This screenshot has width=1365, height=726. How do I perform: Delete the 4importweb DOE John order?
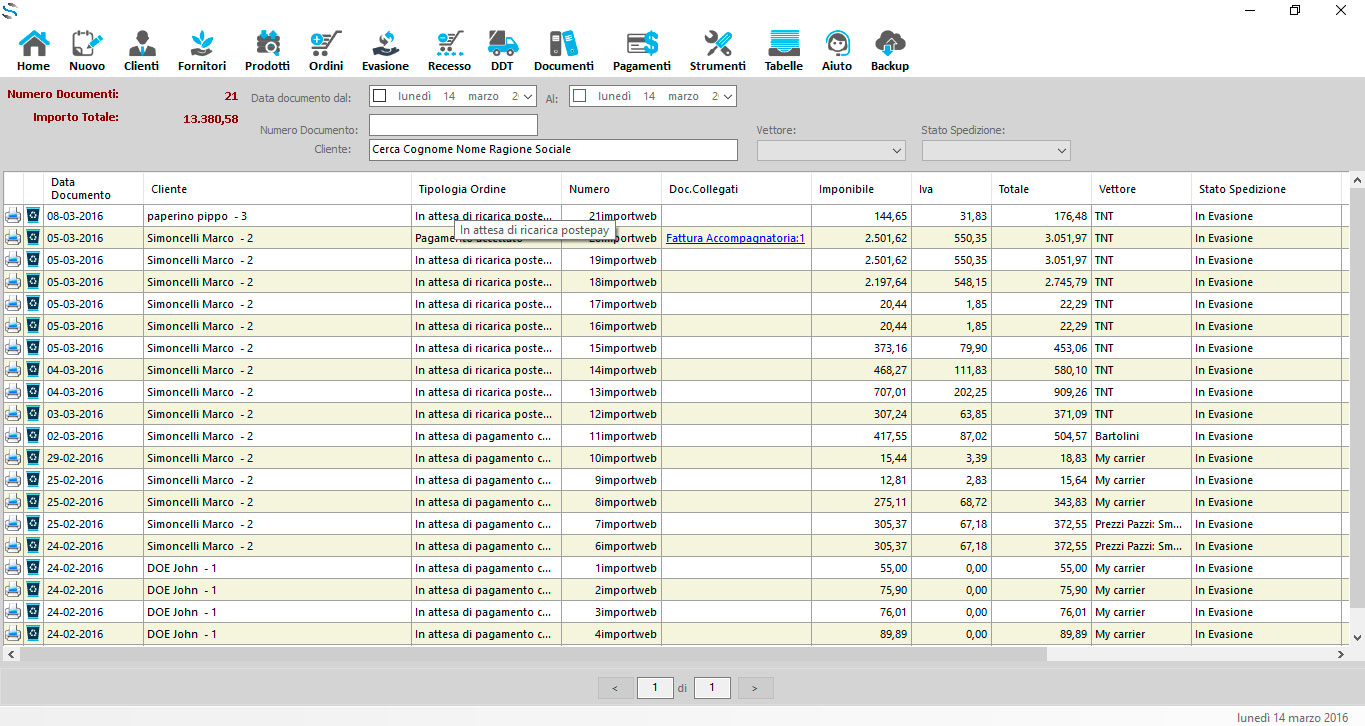coord(33,633)
